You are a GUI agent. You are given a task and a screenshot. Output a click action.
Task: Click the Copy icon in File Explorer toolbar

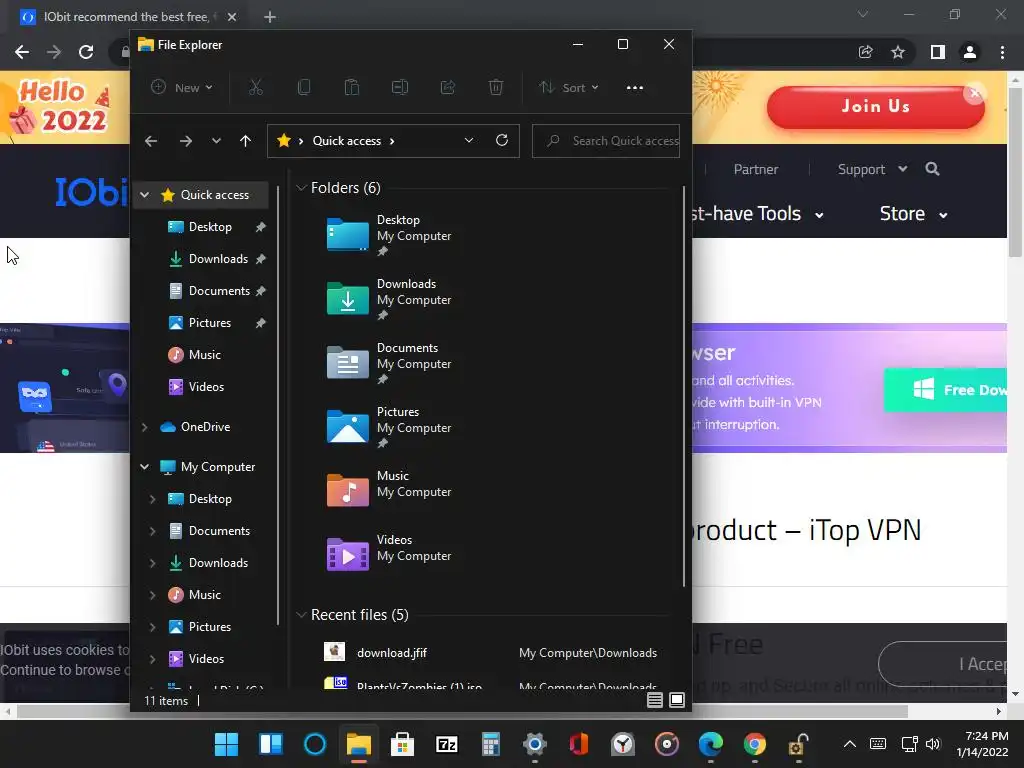click(304, 88)
